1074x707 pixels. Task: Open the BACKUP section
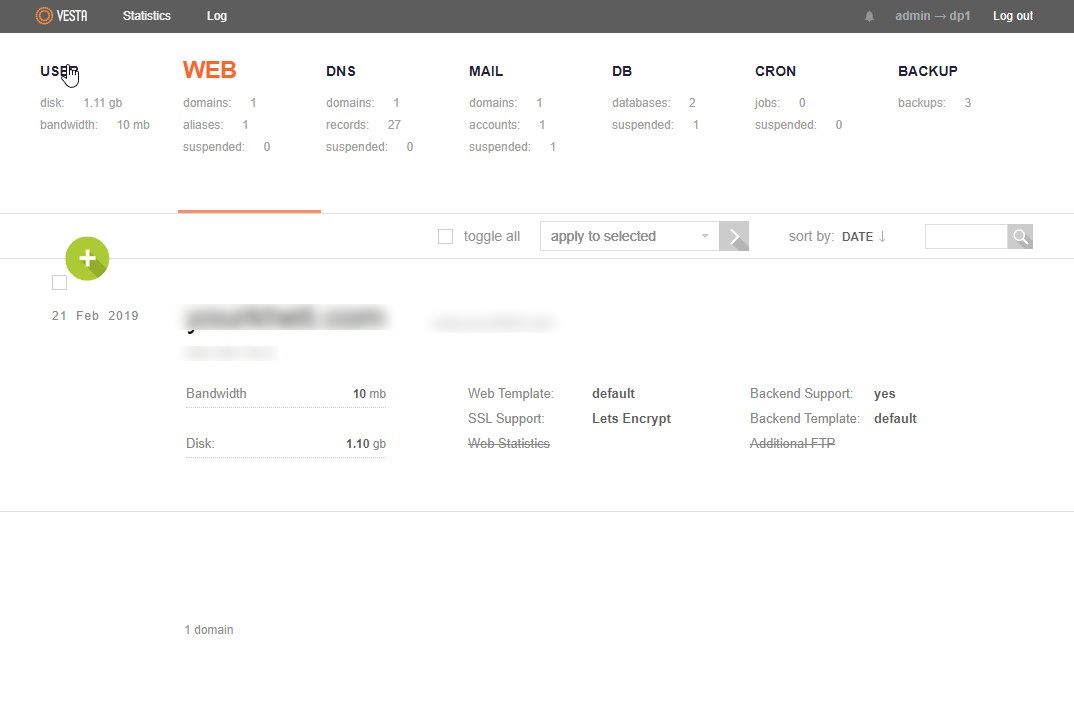click(927, 70)
